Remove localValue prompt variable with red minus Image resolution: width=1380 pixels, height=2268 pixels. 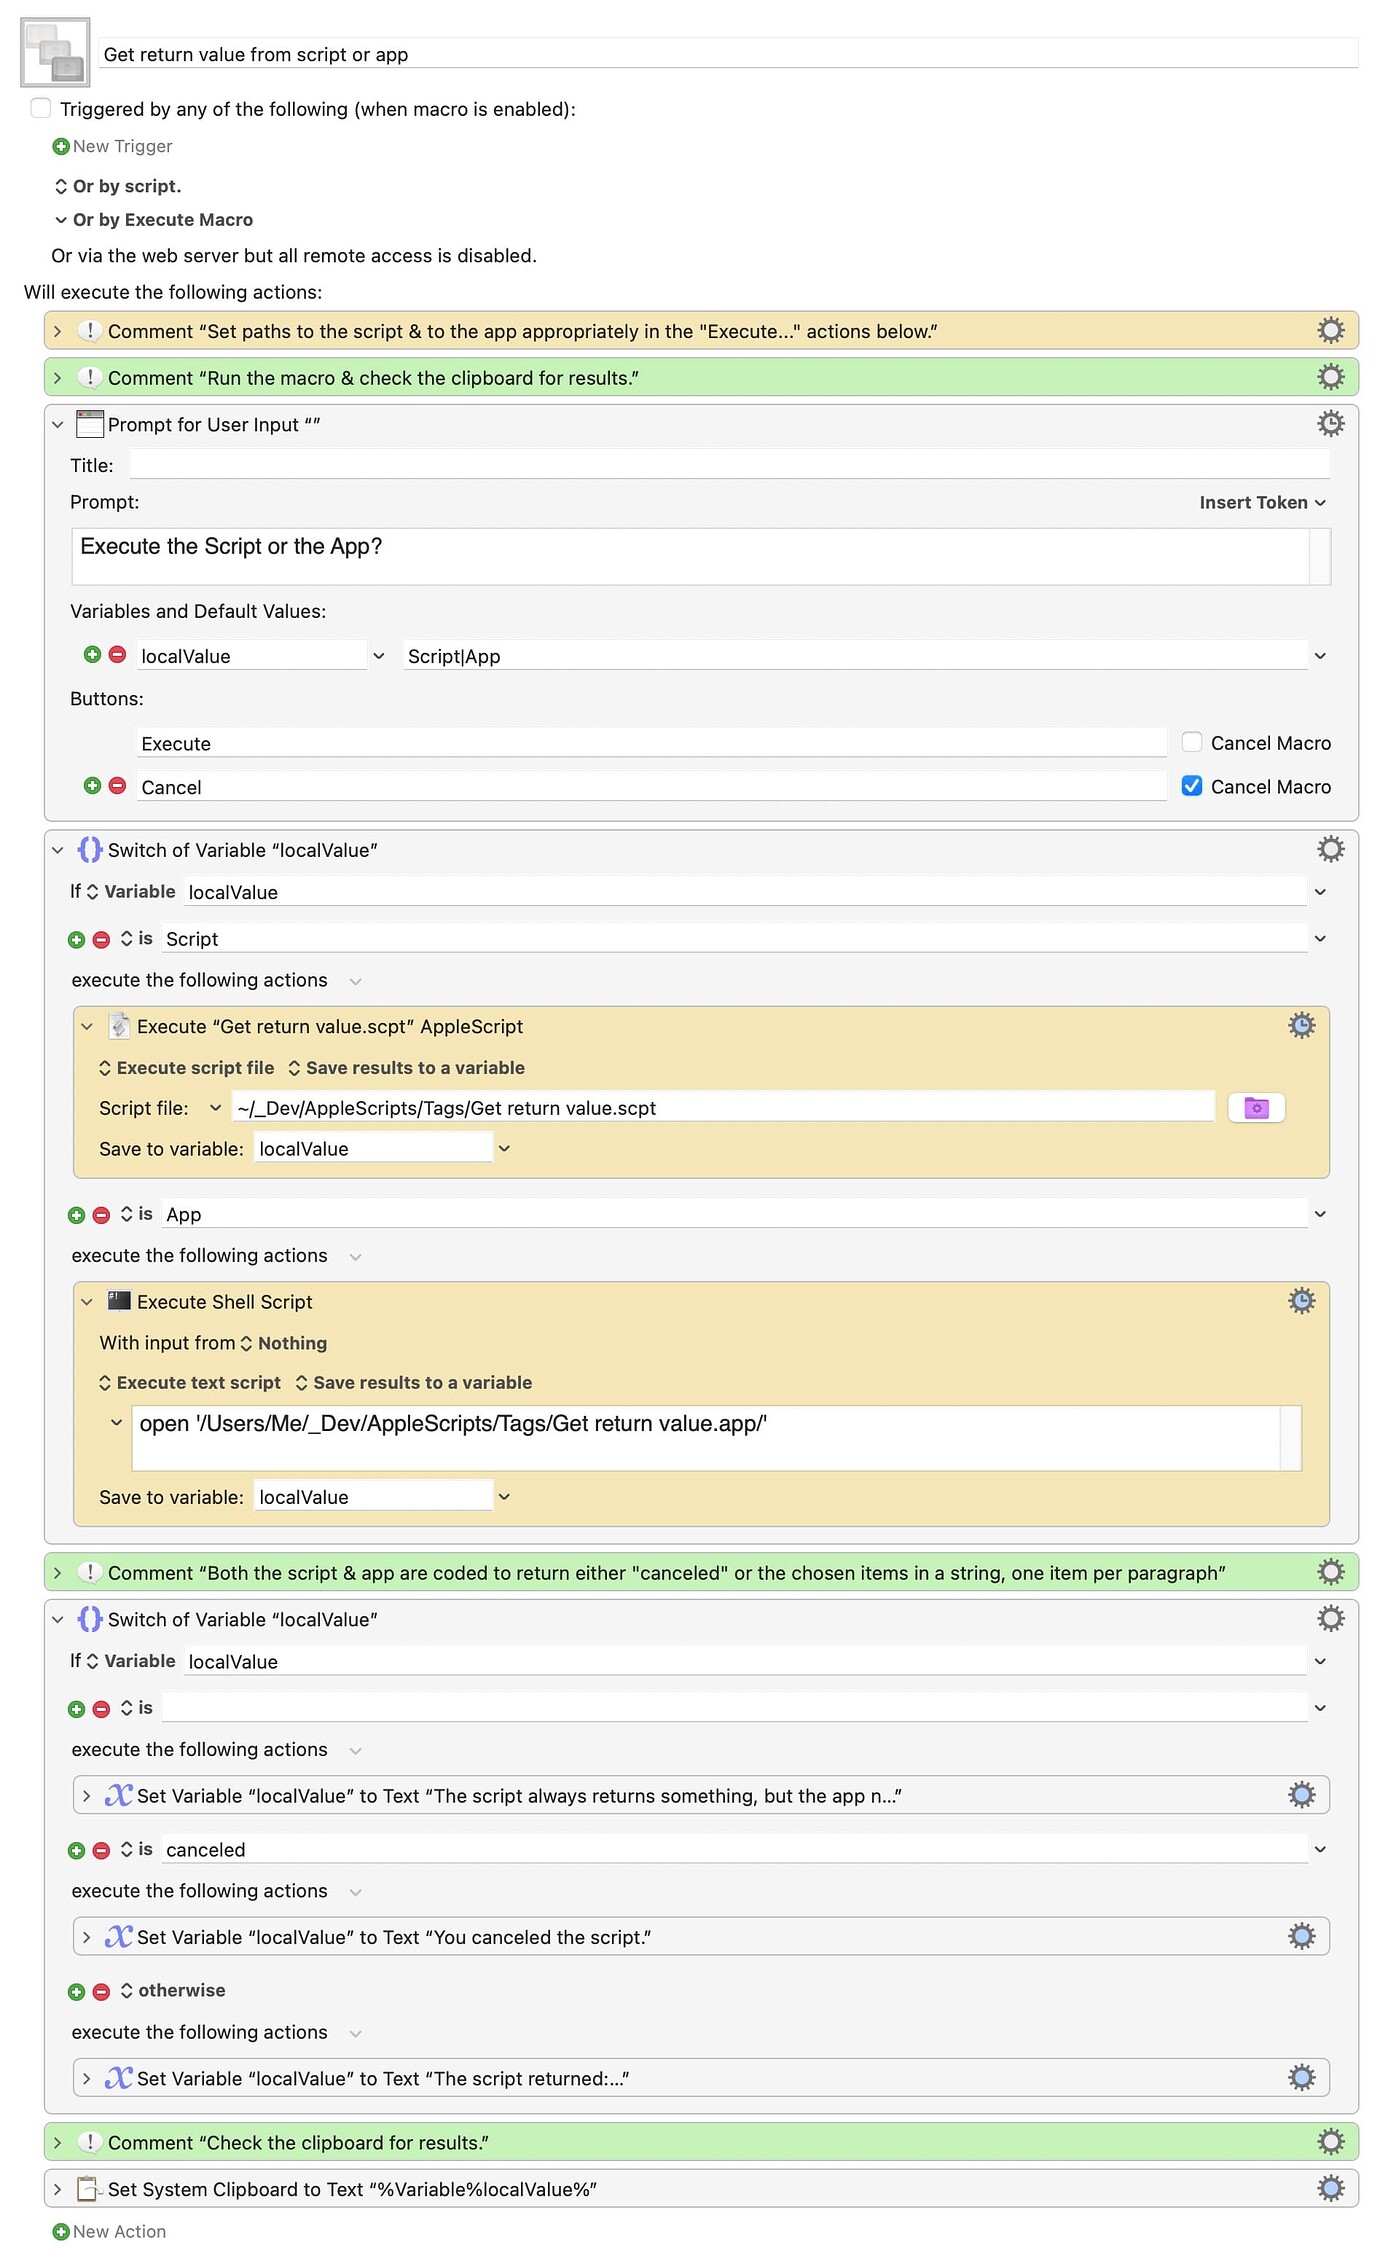pos(117,655)
